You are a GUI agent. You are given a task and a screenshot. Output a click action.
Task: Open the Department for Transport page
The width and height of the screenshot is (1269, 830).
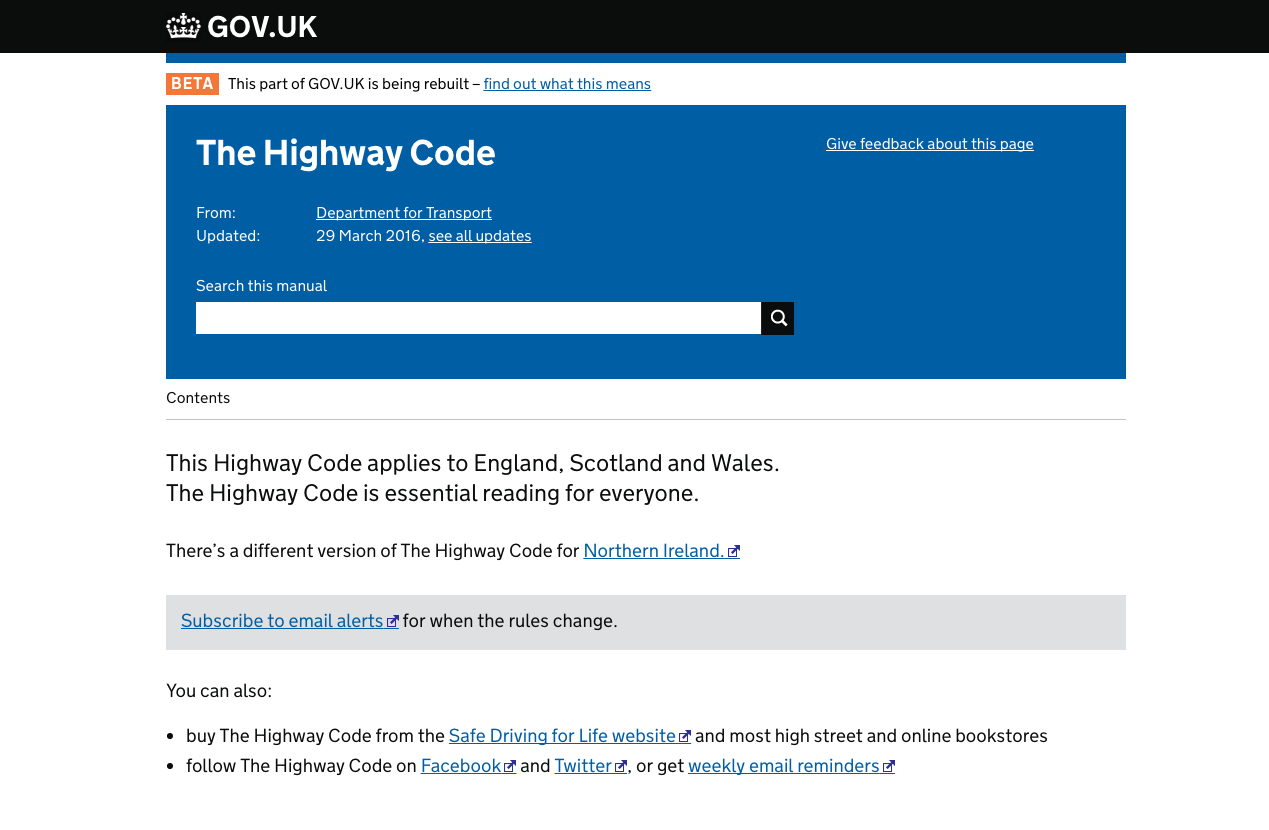404,213
